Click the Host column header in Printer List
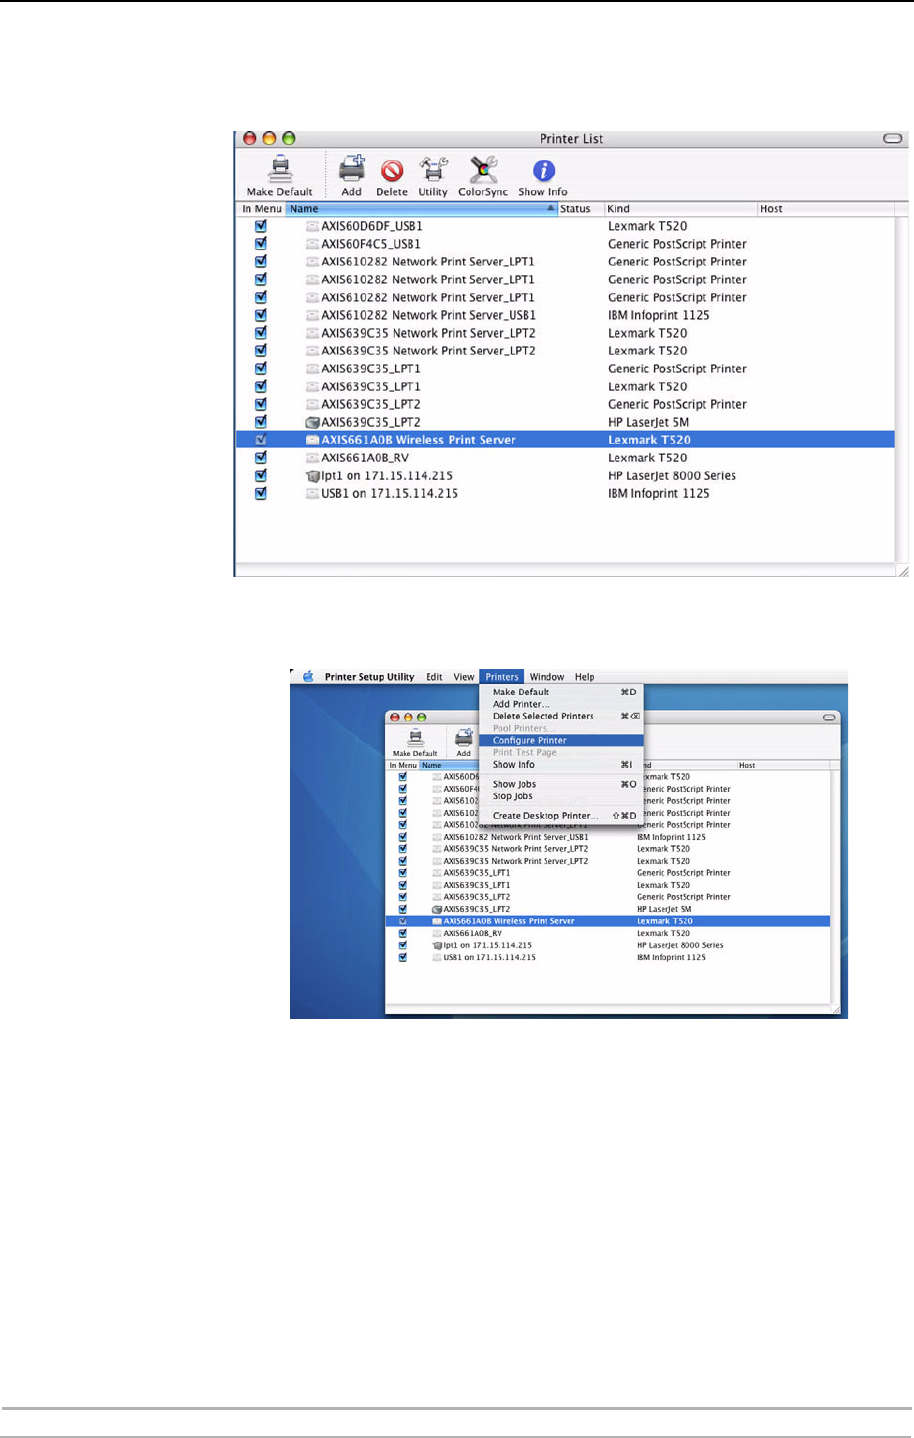914x1438 pixels. (825, 209)
